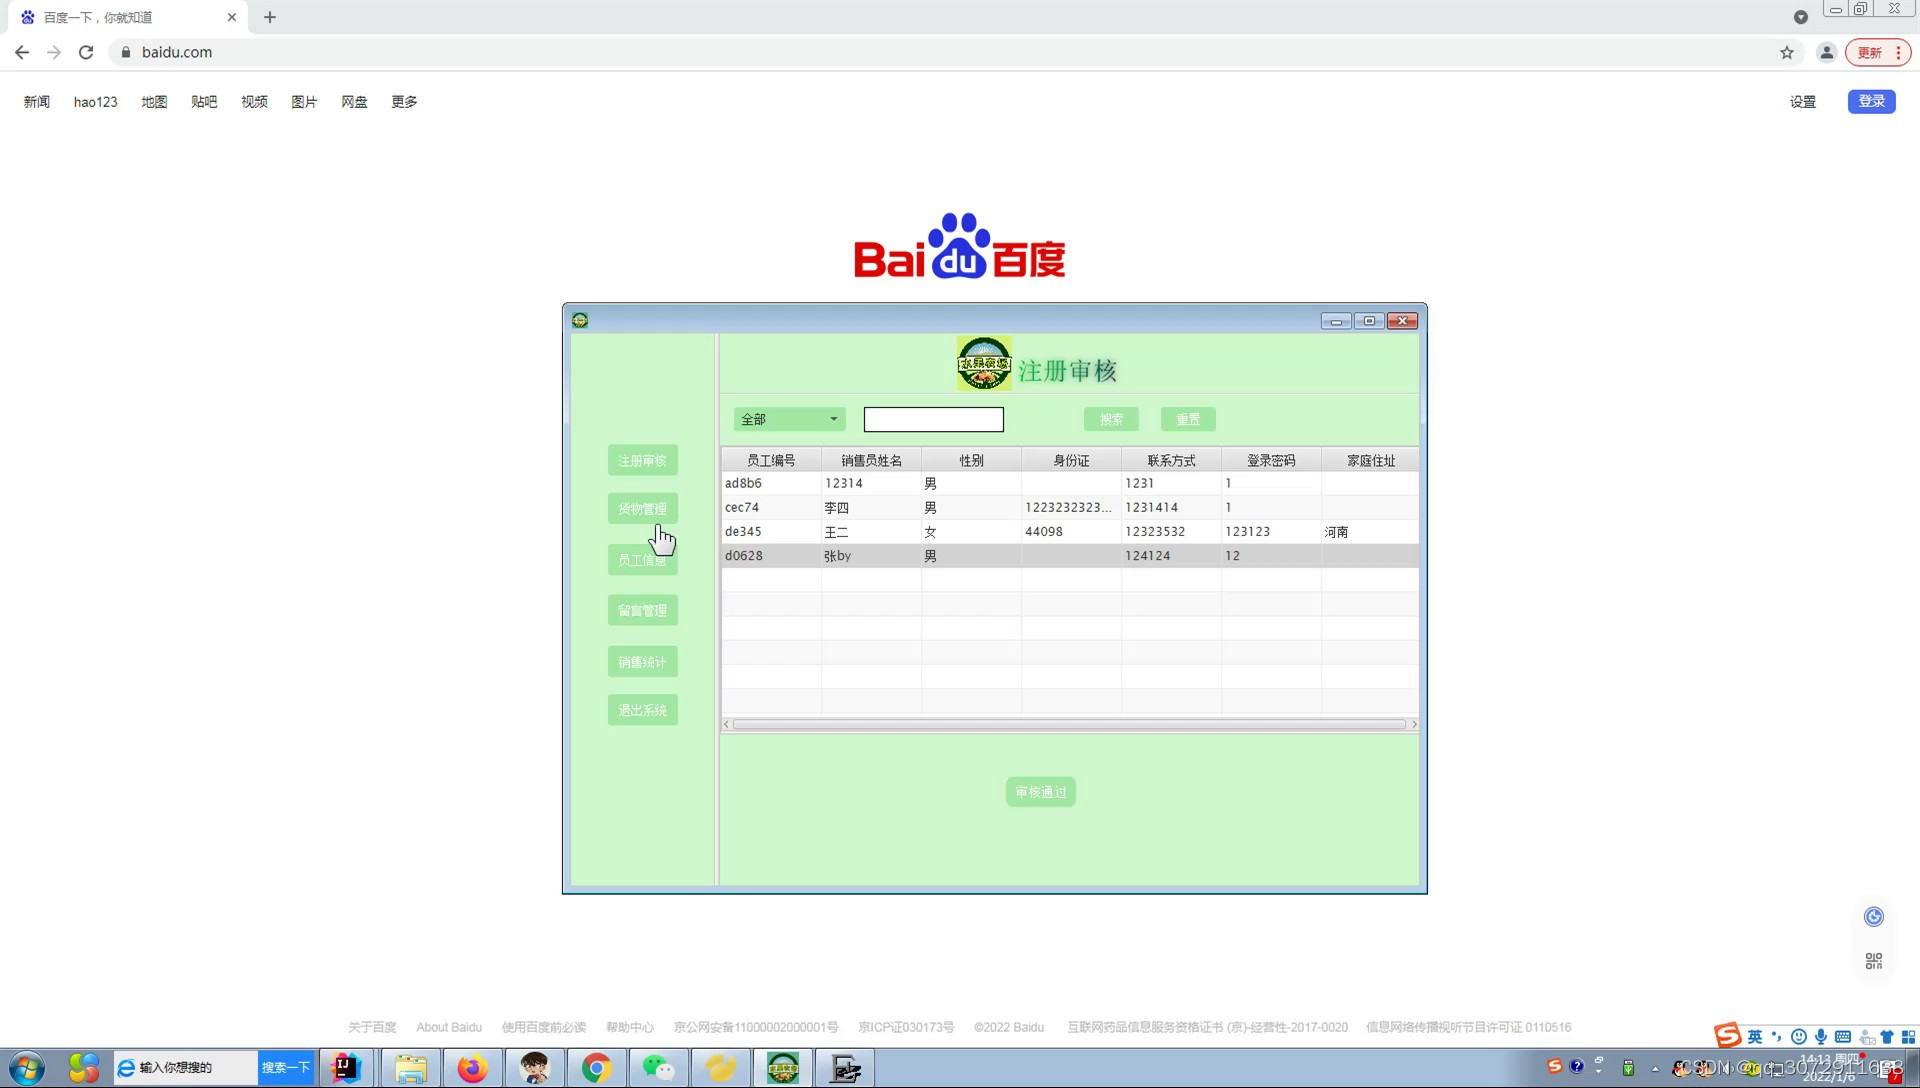Screen dimensions: 1920x1088
Task: Open File Explorer from taskbar
Action: click(410, 1068)
